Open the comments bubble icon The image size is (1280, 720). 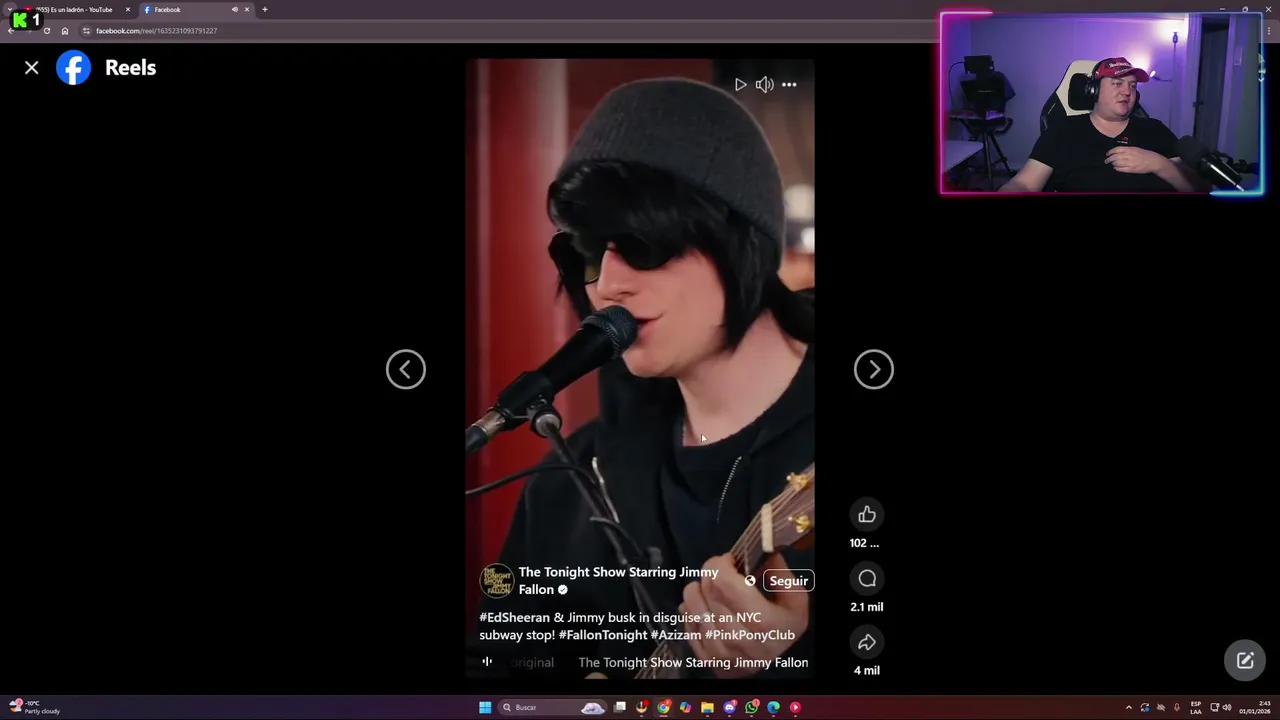[867, 579]
